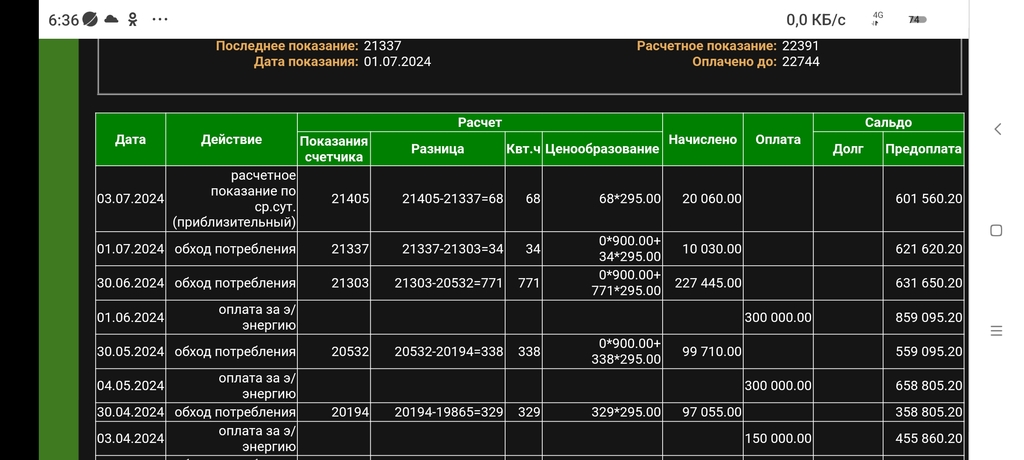Click the date 03.07.2024 cell
This screenshot has width=1024, height=460.
[131, 199]
